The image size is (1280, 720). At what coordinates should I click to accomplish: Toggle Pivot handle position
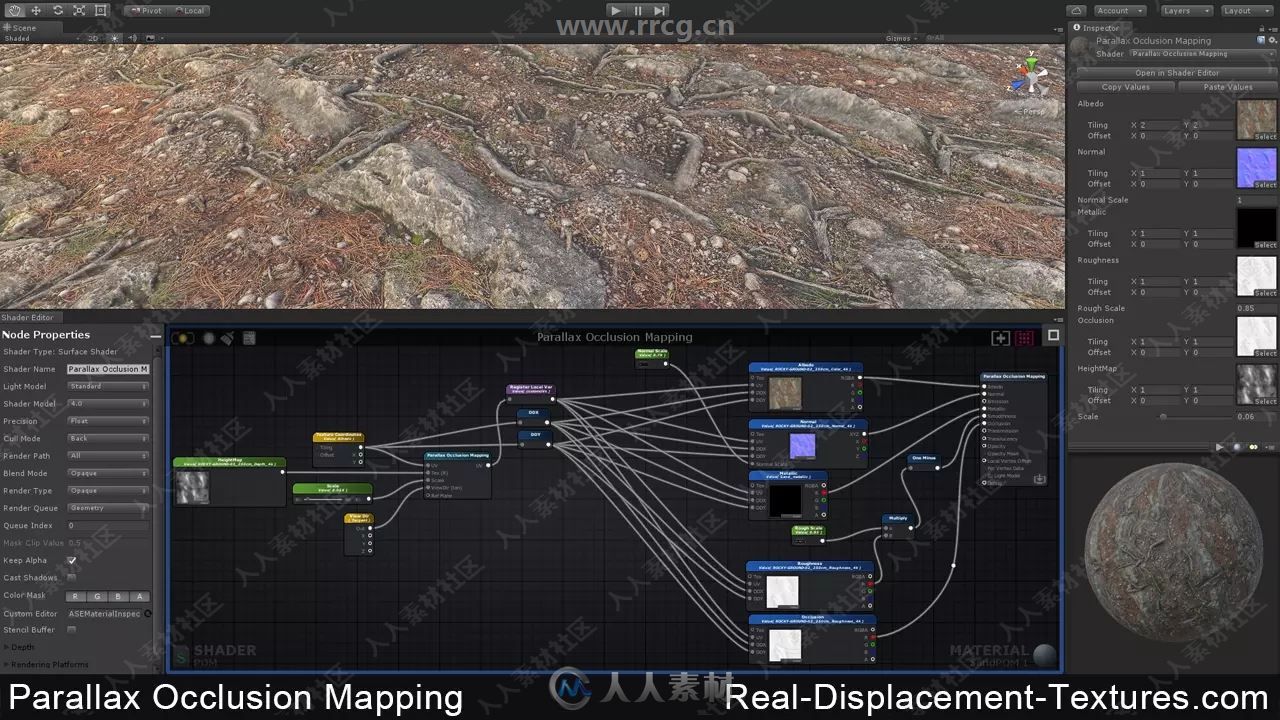146,10
